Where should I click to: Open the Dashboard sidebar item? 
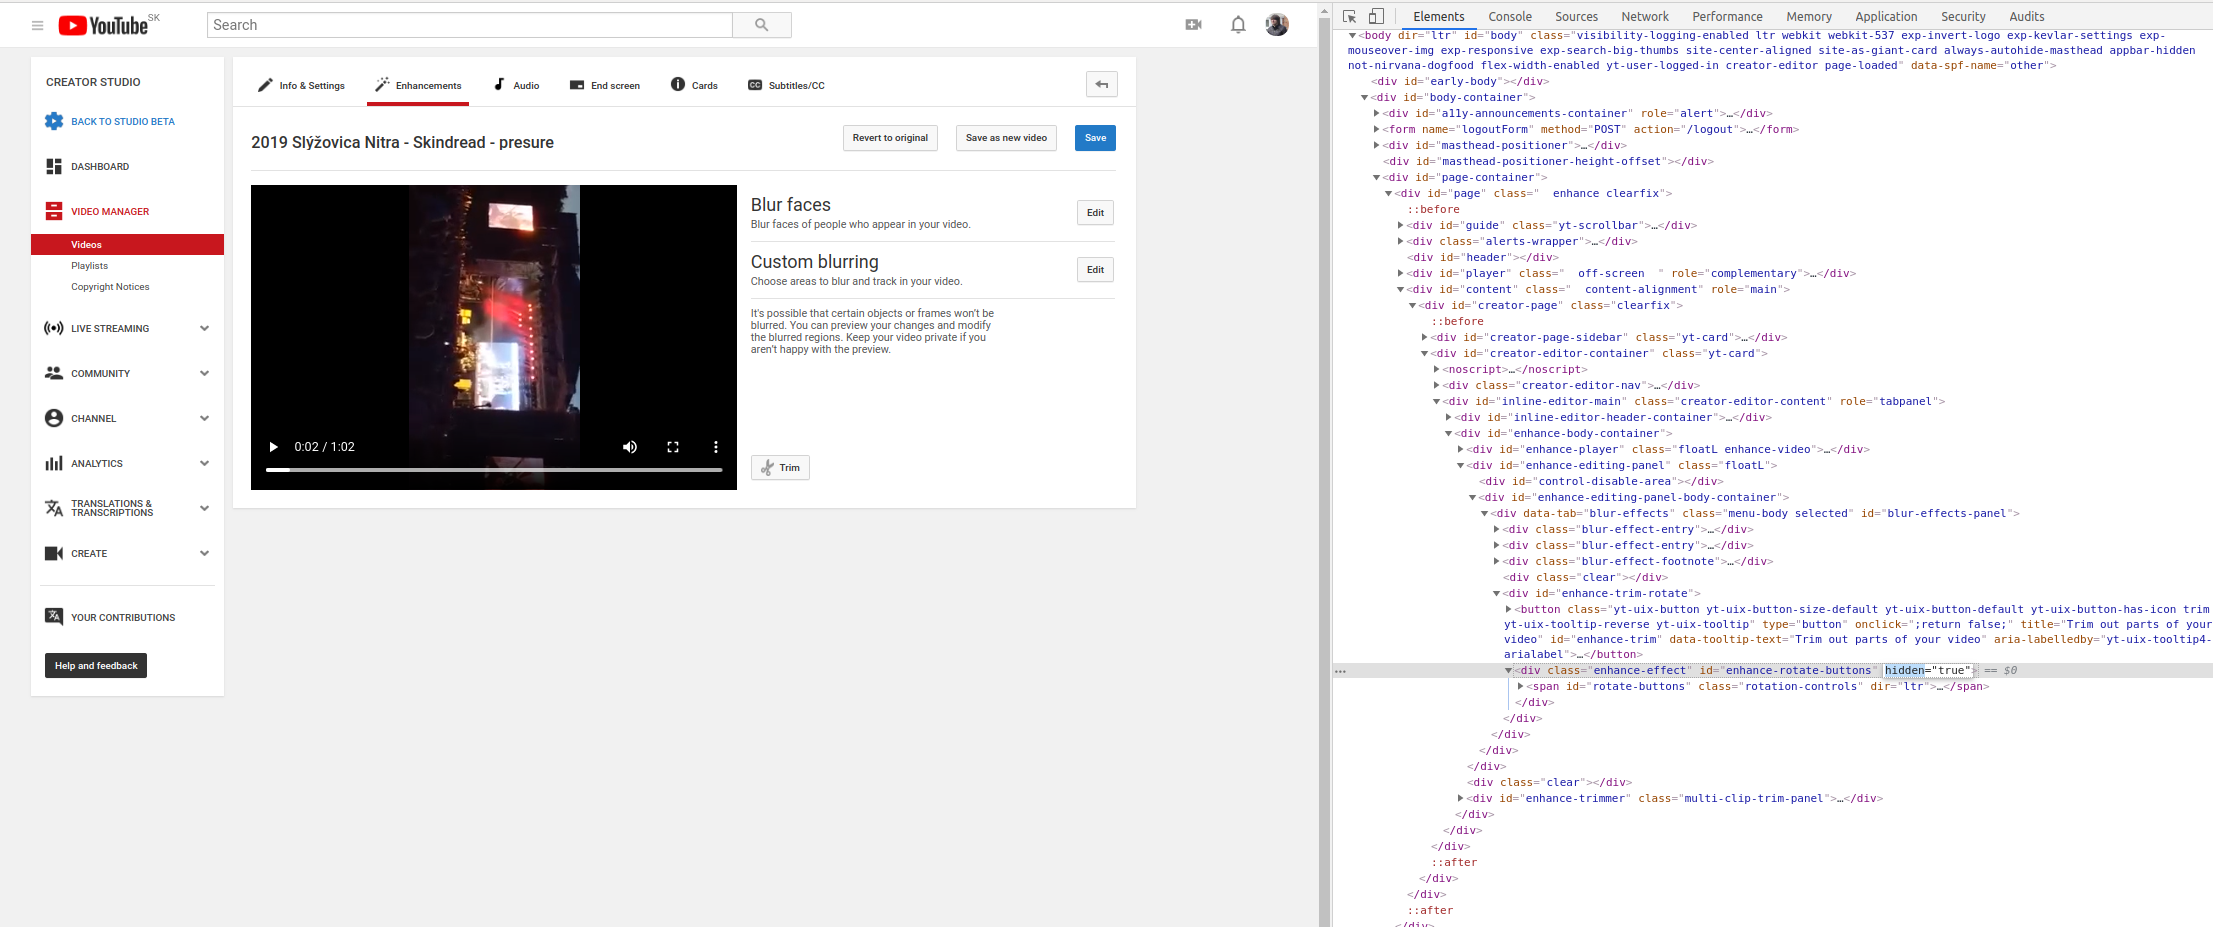[87, 166]
